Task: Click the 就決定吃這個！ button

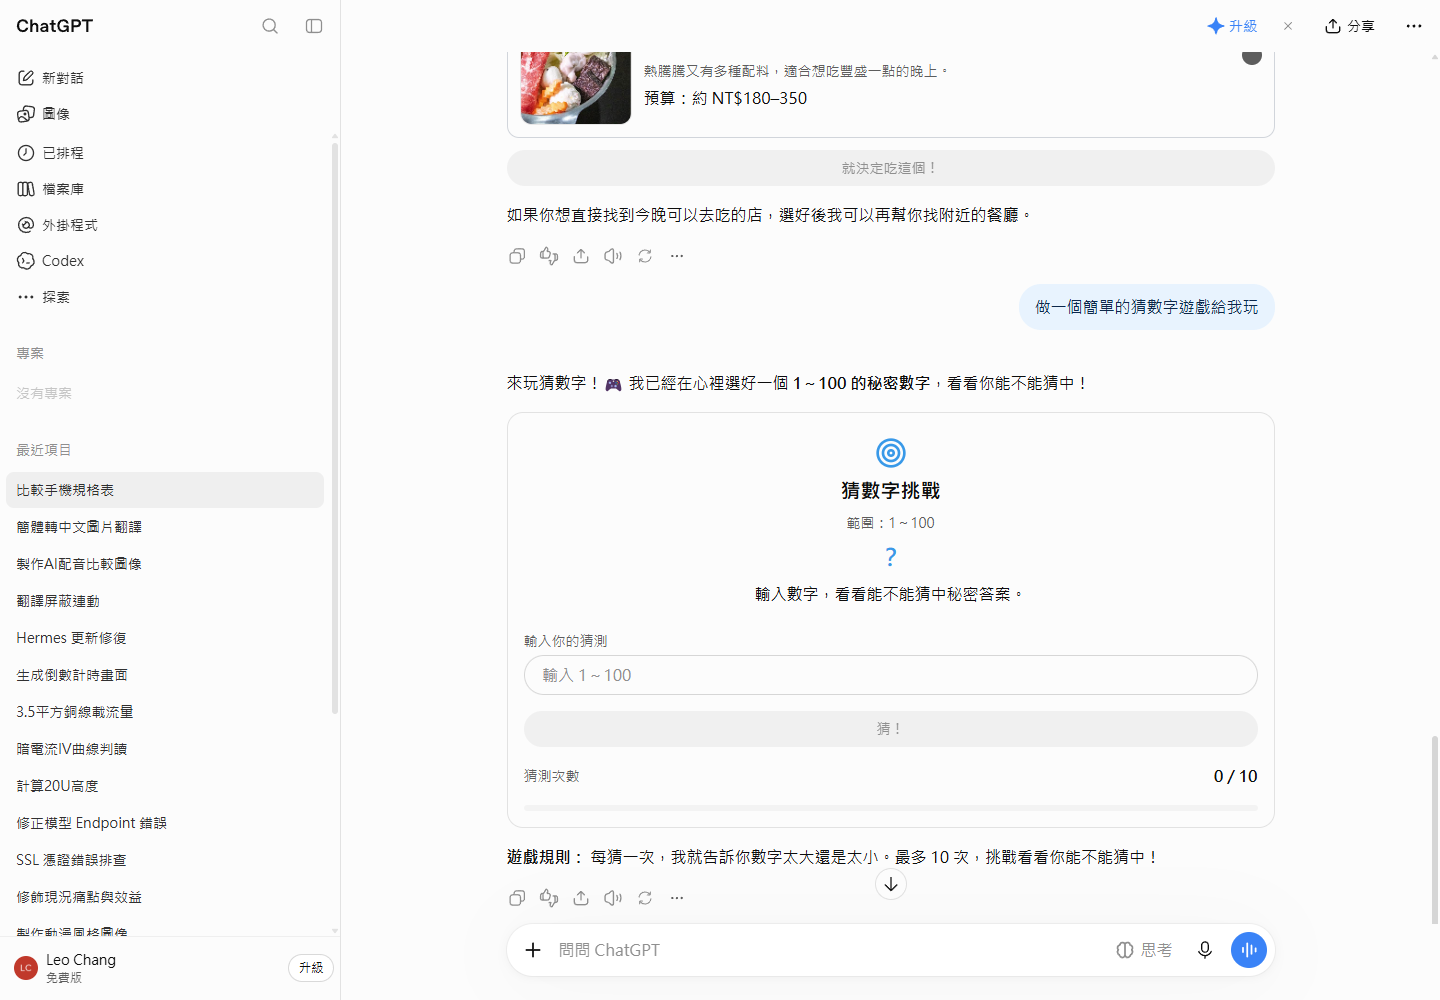Action: 890,168
